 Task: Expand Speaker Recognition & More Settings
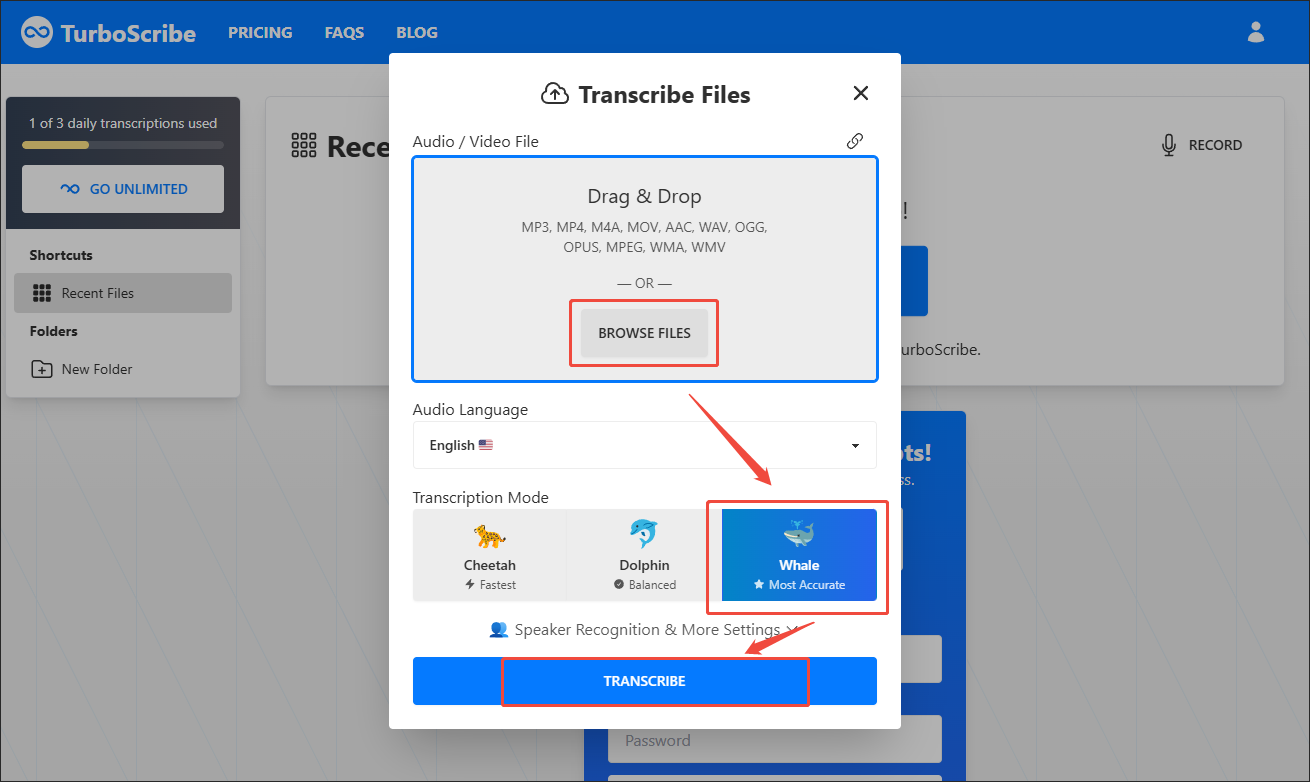click(x=645, y=630)
